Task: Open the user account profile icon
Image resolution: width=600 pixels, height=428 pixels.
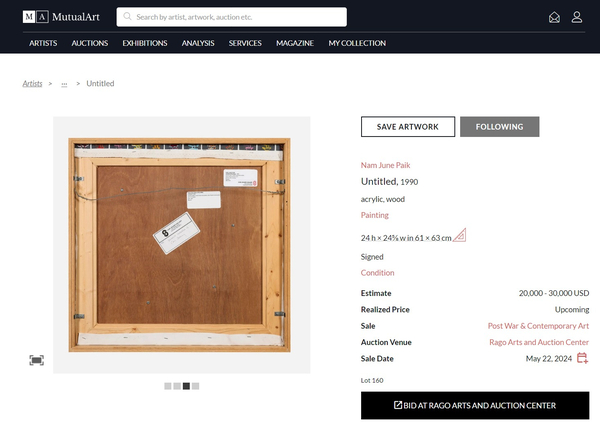Action: [x=577, y=17]
